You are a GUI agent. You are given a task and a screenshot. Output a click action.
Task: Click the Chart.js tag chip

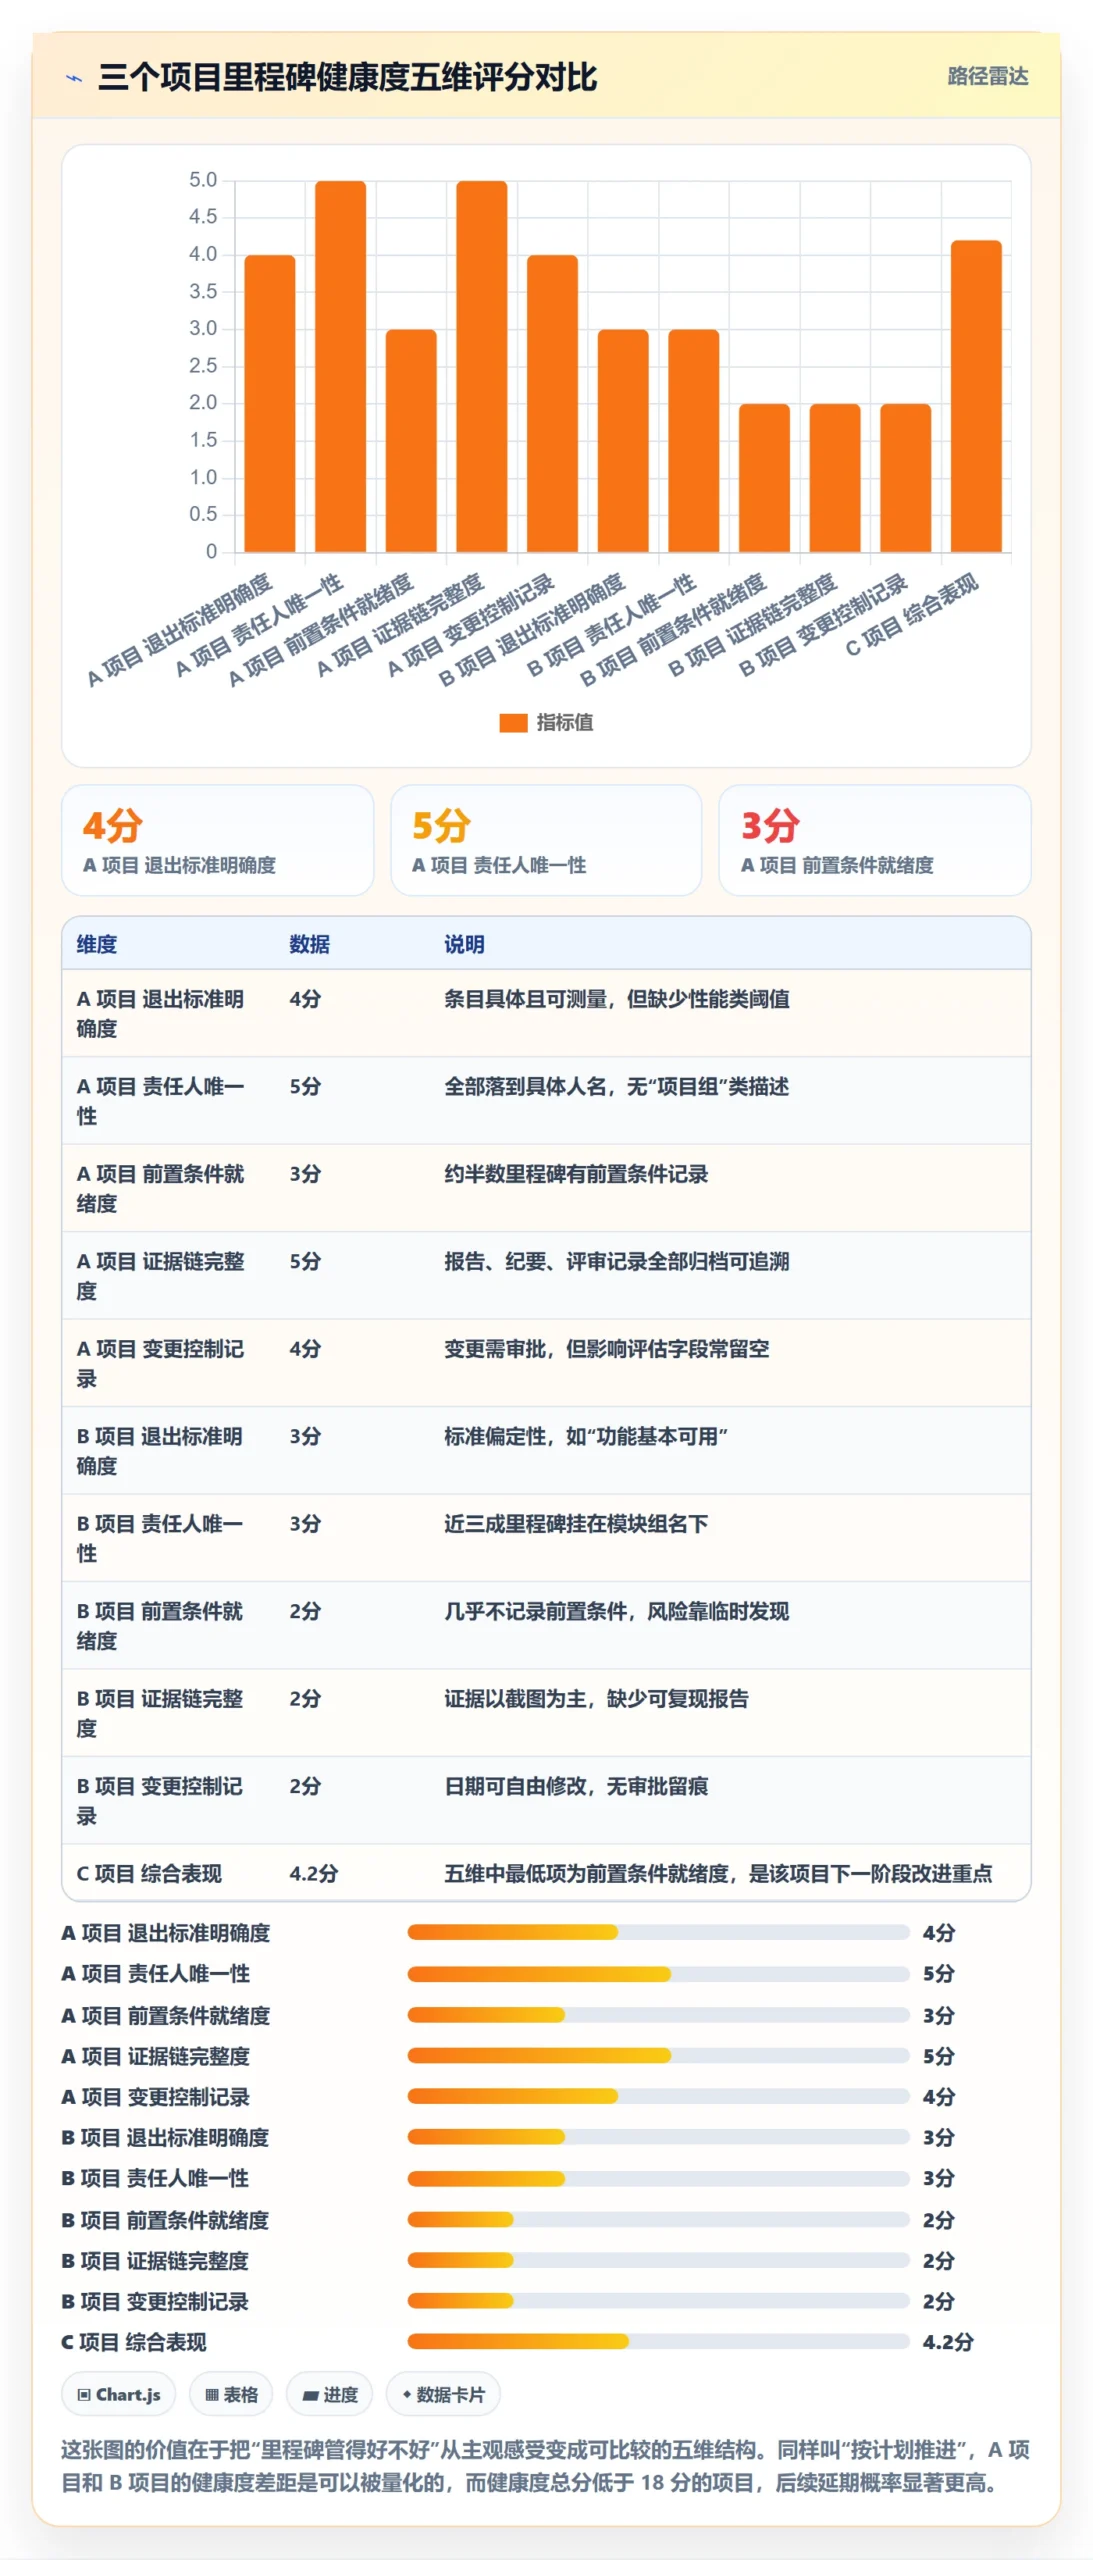point(119,2394)
